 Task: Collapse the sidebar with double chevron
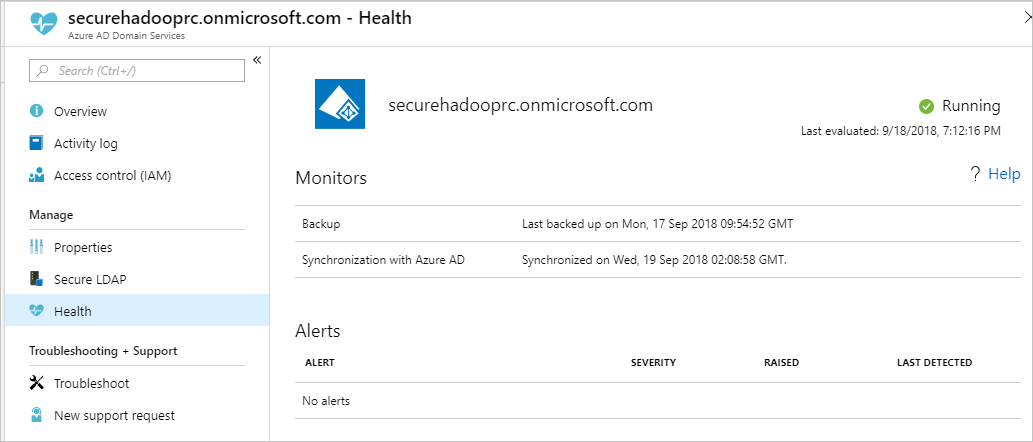(x=257, y=60)
